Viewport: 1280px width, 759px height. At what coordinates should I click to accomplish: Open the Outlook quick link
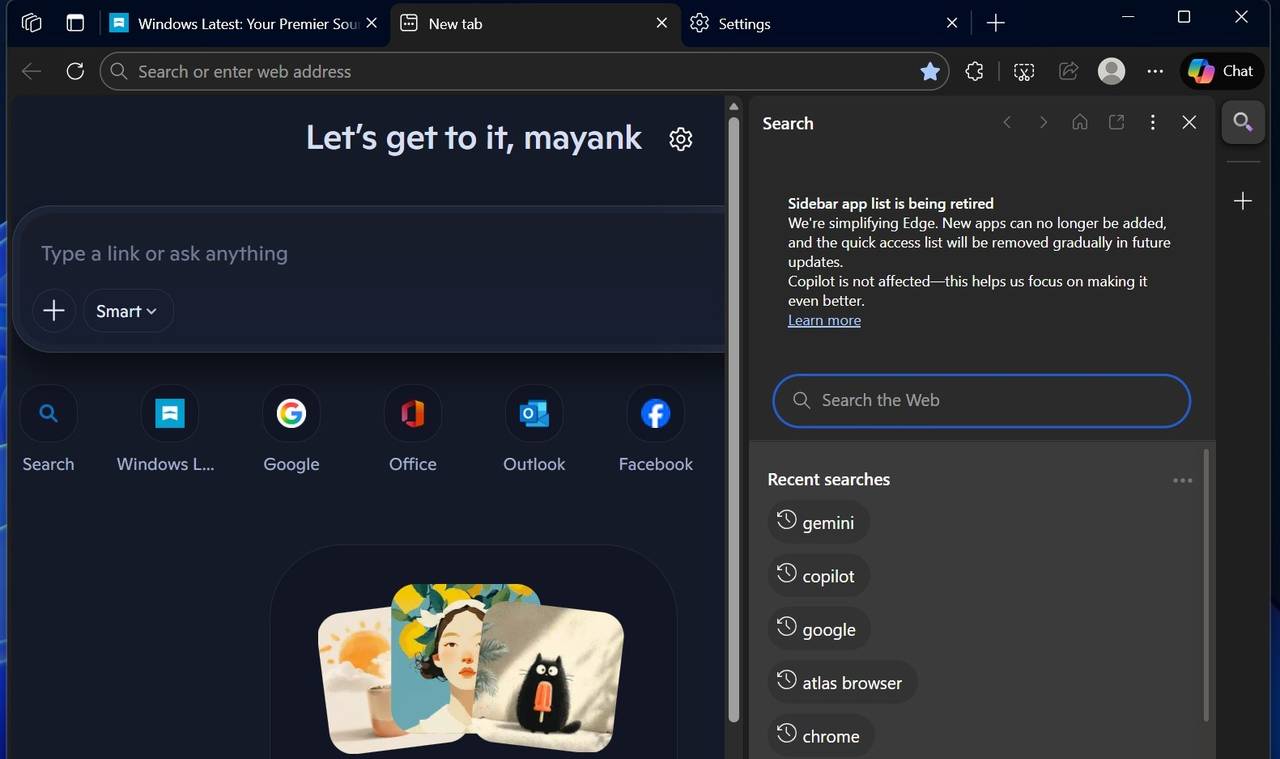coord(534,429)
